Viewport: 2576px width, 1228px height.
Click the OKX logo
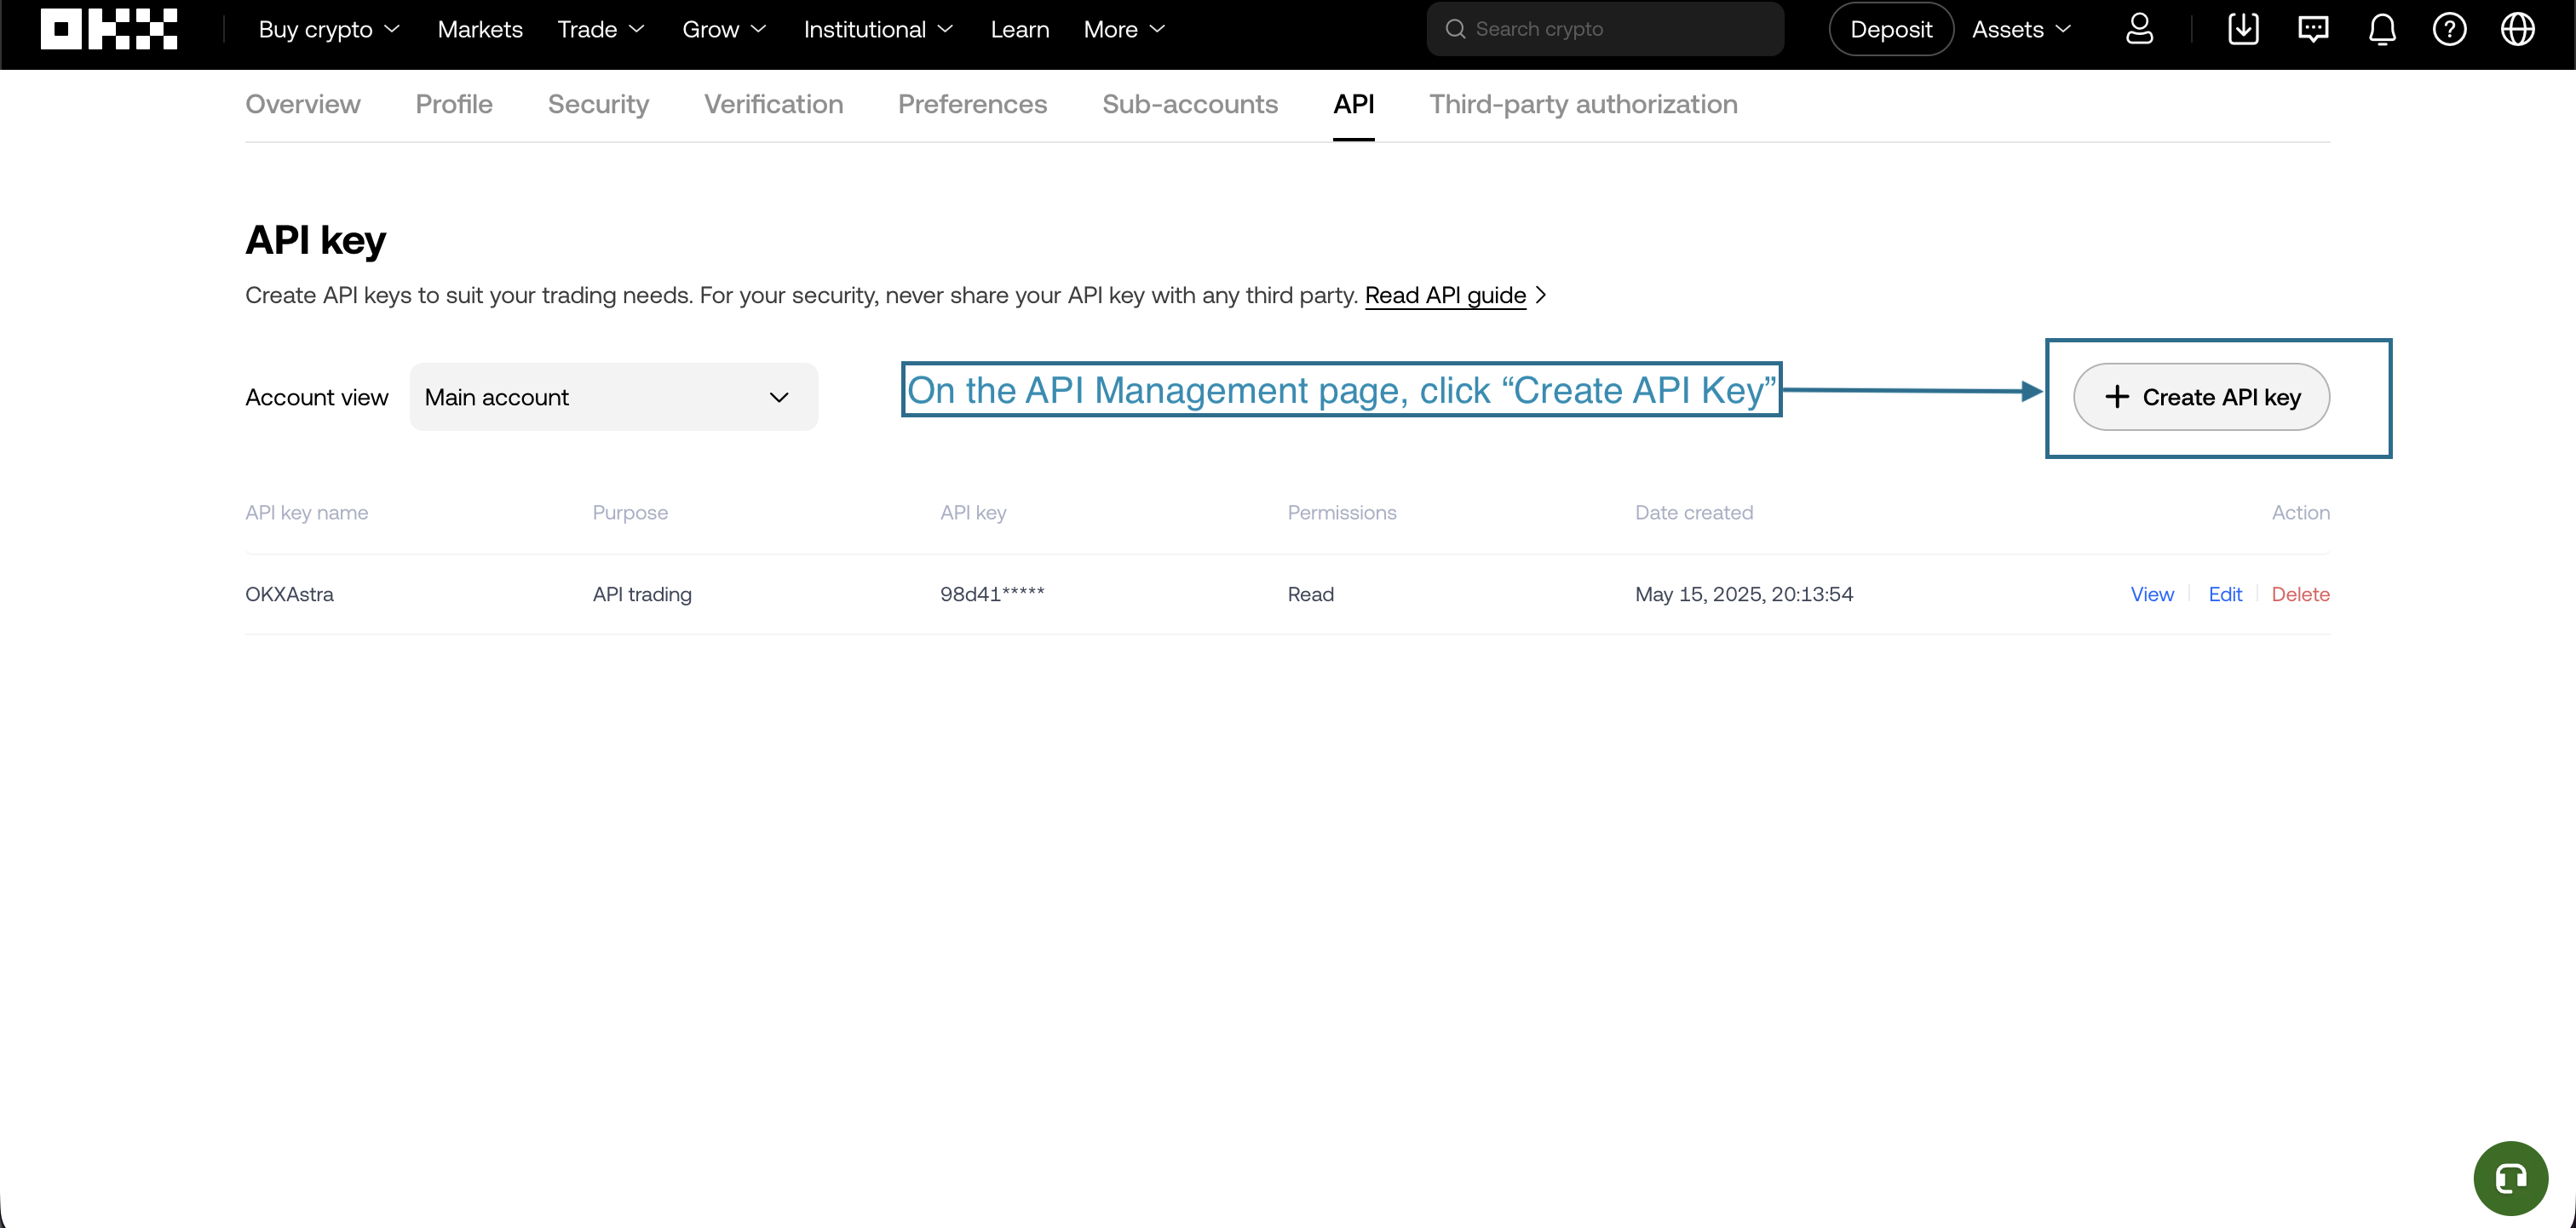(x=109, y=29)
